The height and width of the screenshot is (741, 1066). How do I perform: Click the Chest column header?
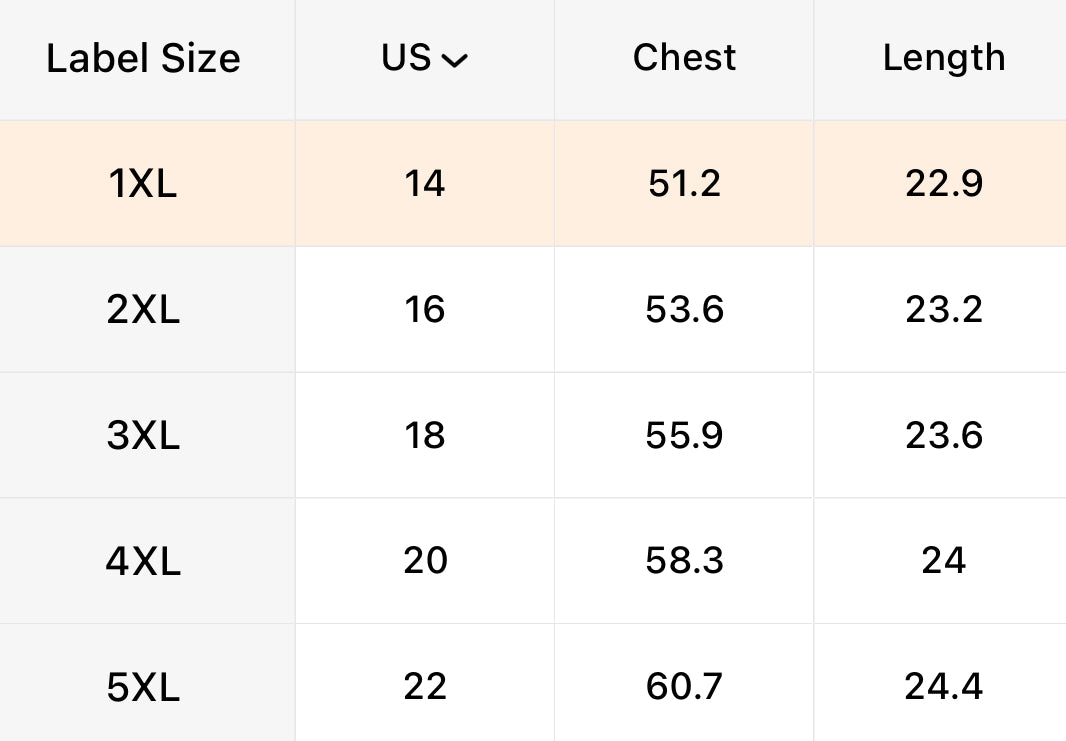pos(684,58)
